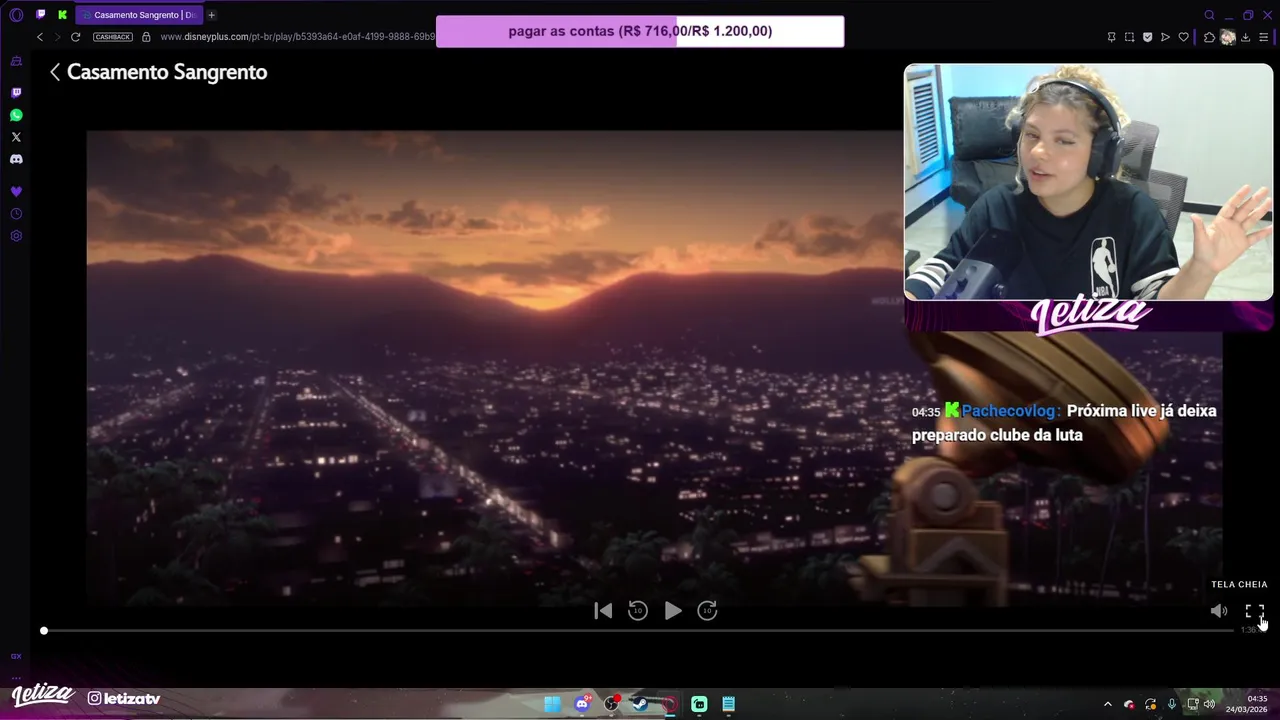Open Opera GX from the taskbar
Image resolution: width=1280 pixels, height=720 pixels.
(x=669, y=704)
